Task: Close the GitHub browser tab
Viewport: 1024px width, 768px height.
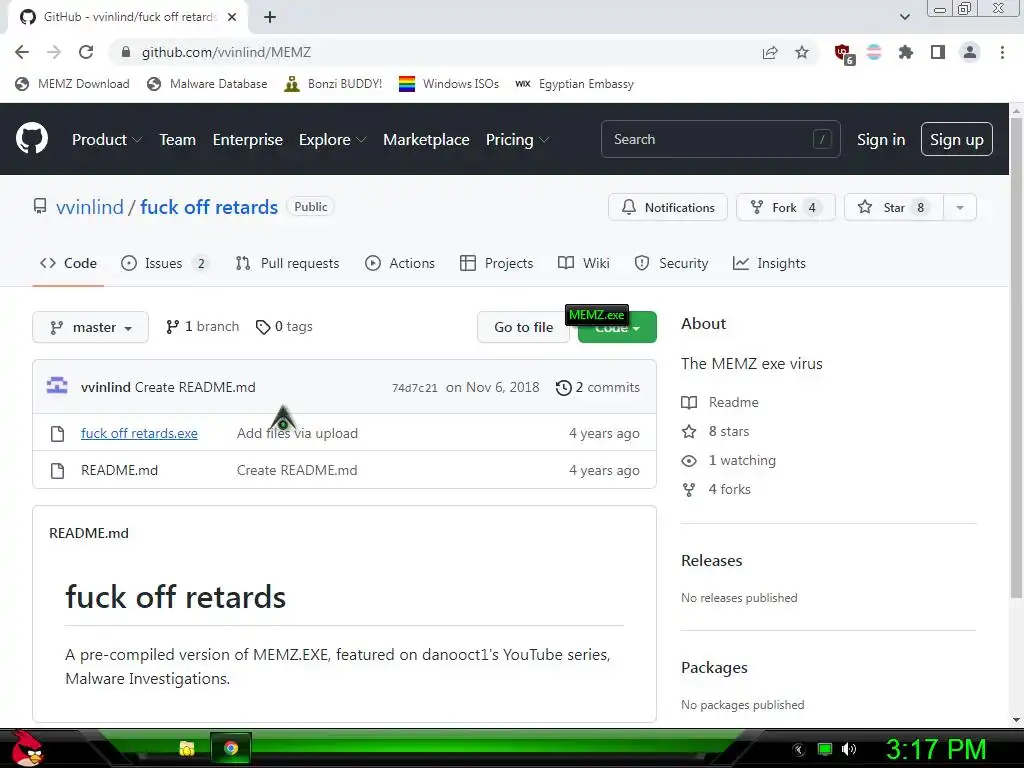Action: pyautogui.click(x=232, y=17)
